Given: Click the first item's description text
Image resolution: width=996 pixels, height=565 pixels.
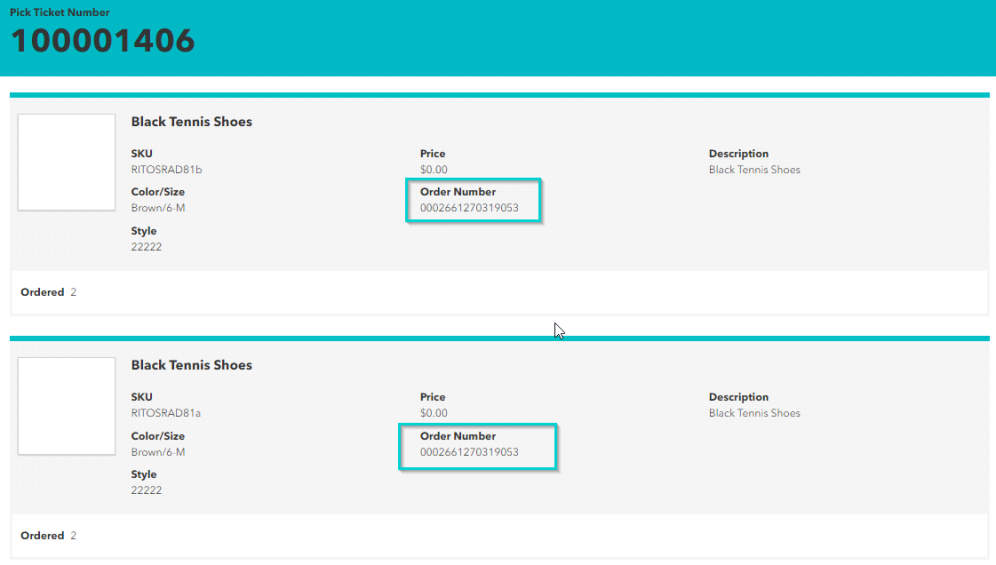Looking at the screenshot, I should pyautogui.click(x=754, y=169).
